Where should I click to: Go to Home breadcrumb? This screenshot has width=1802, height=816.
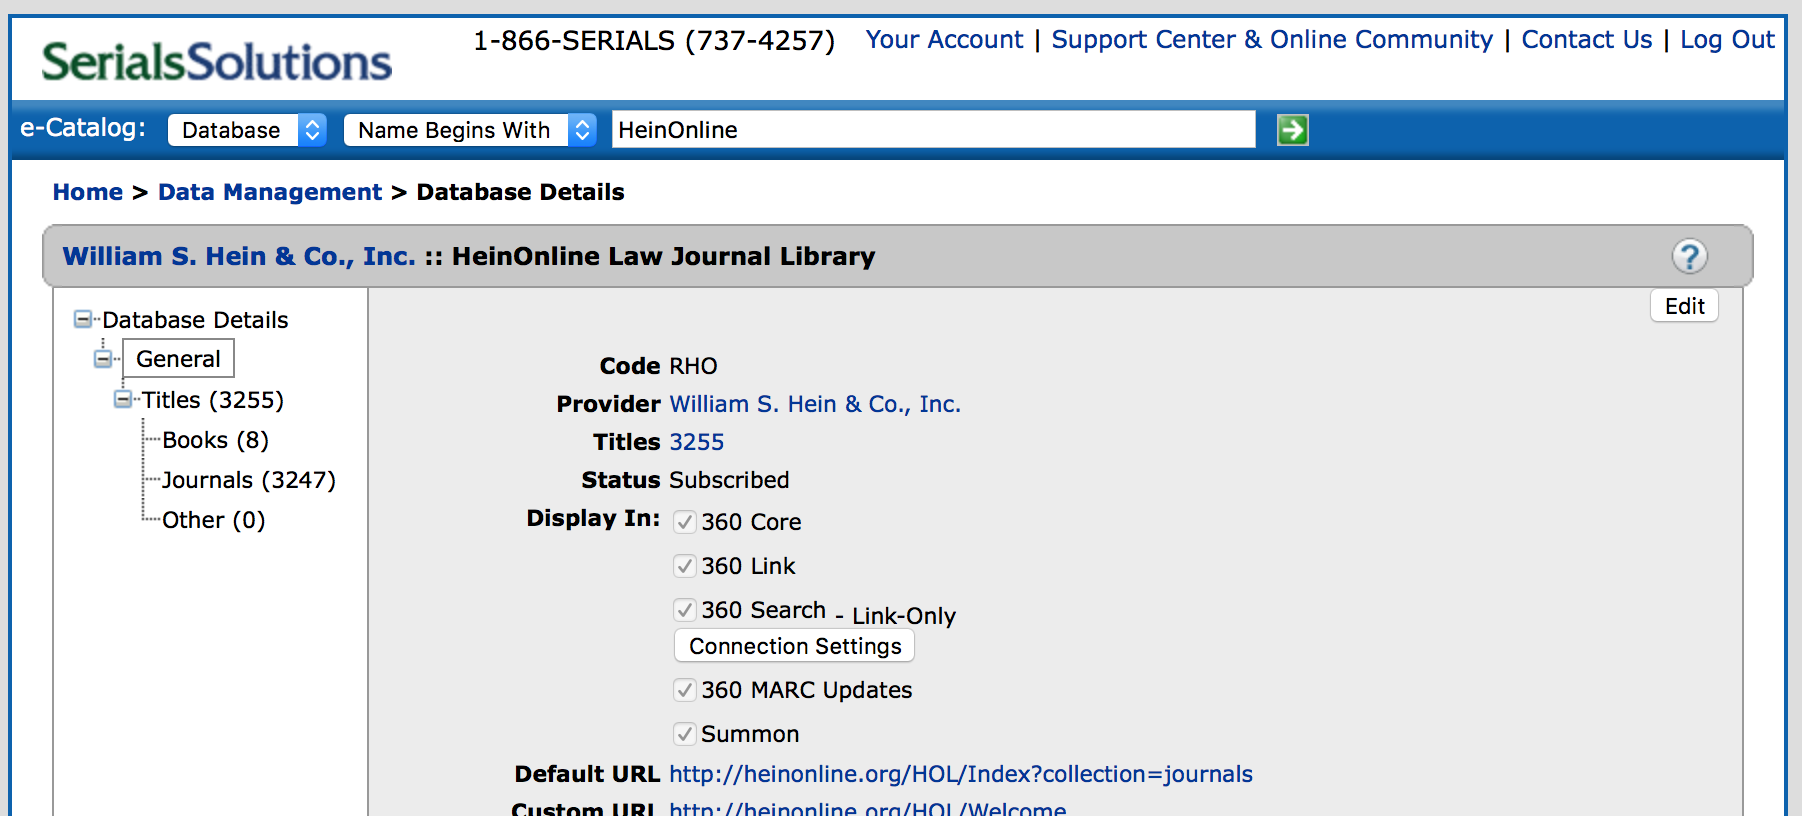point(88,192)
